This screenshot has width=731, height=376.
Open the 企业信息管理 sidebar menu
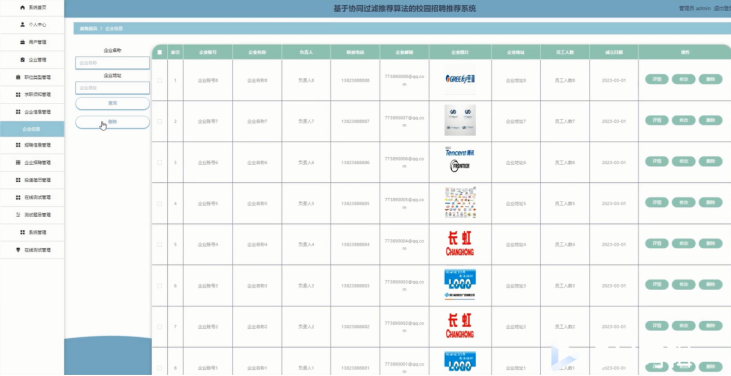click(x=32, y=112)
